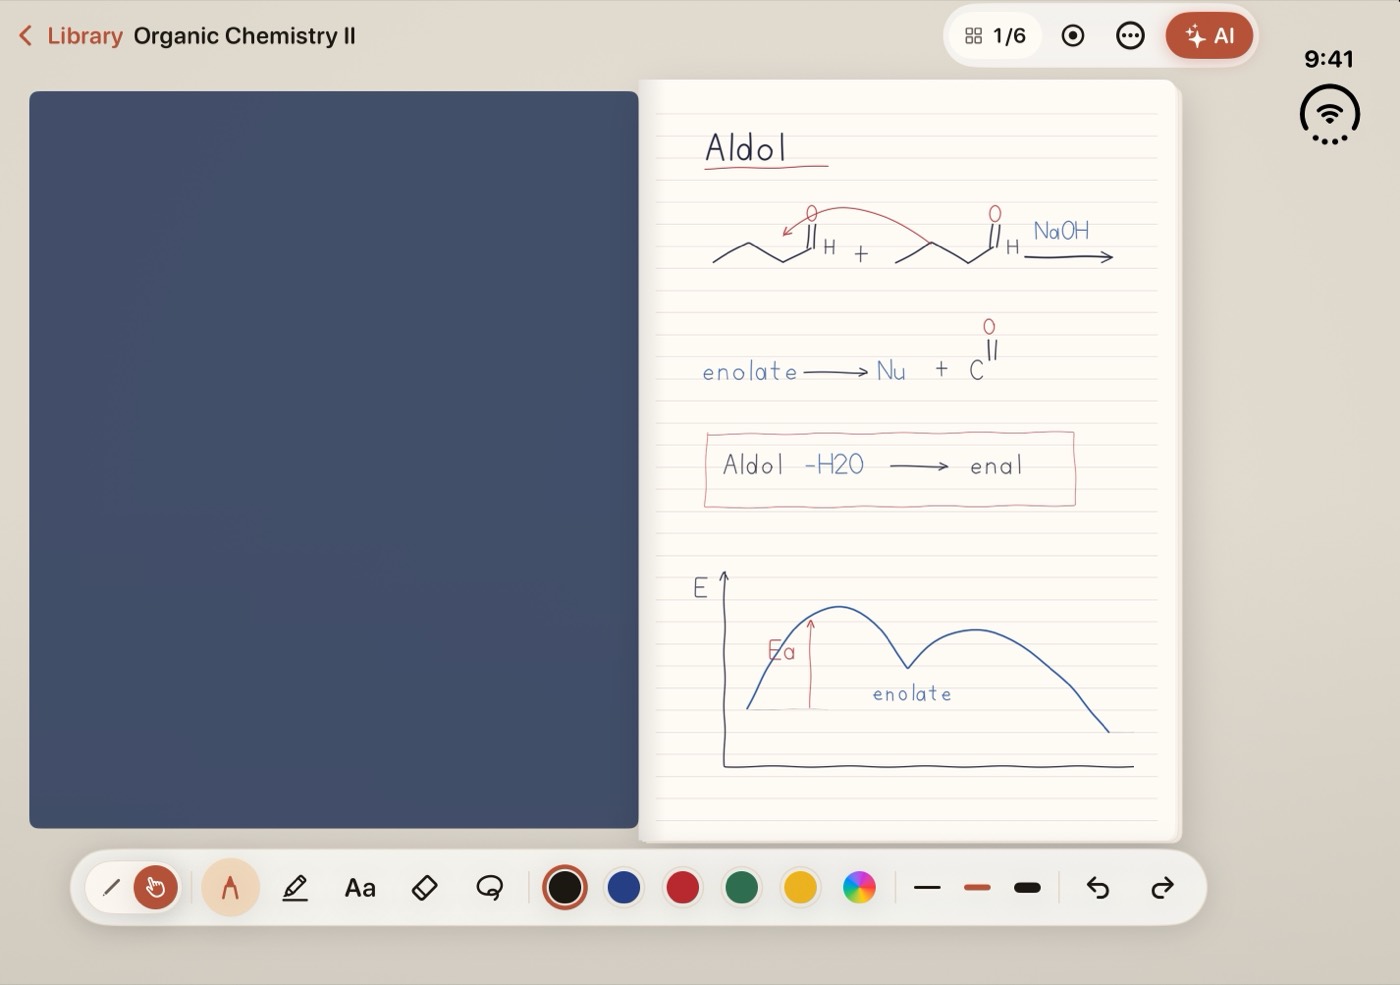Choose the medium stroke width
1400x985 pixels.
[x=977, y=887]
